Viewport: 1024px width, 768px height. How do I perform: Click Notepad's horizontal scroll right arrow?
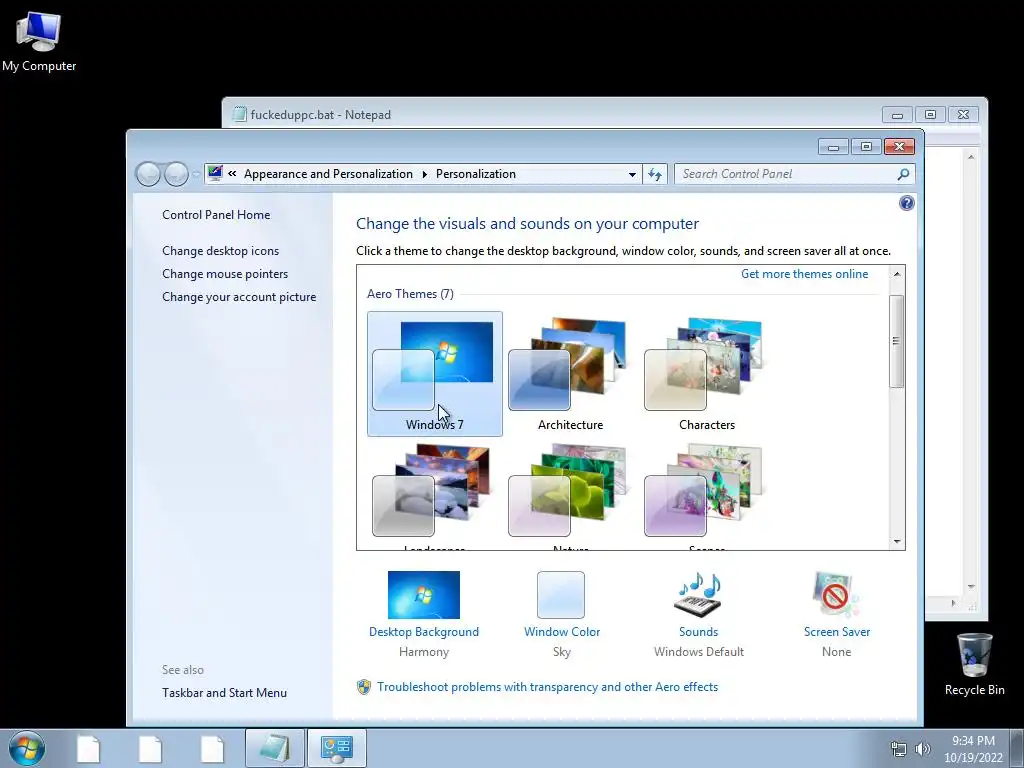tap(953, 603)
